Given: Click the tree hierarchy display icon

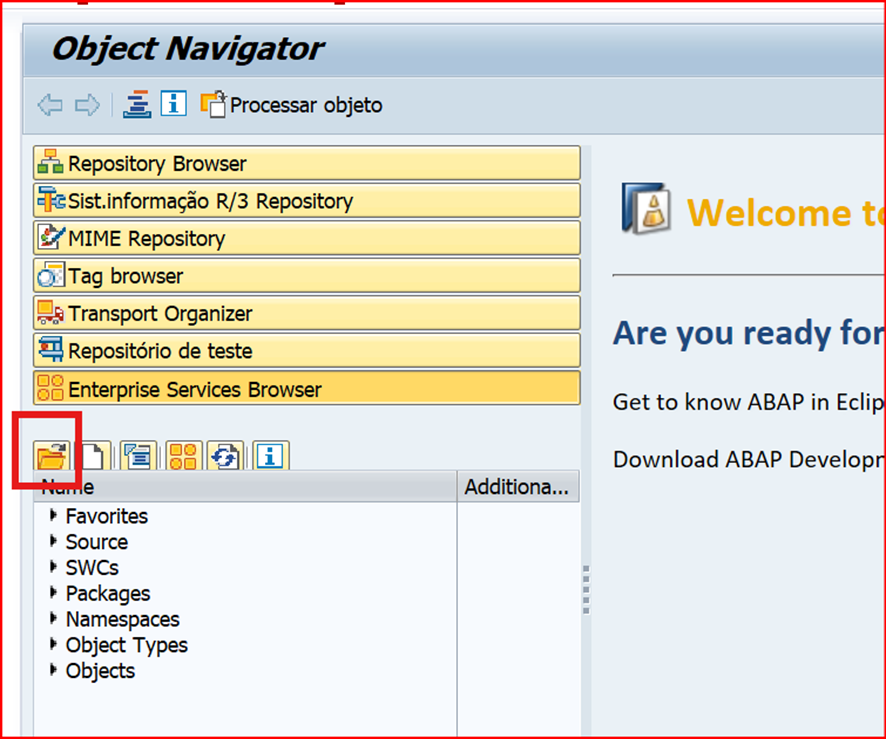Looking at the screenshot, I should [137, 456].
